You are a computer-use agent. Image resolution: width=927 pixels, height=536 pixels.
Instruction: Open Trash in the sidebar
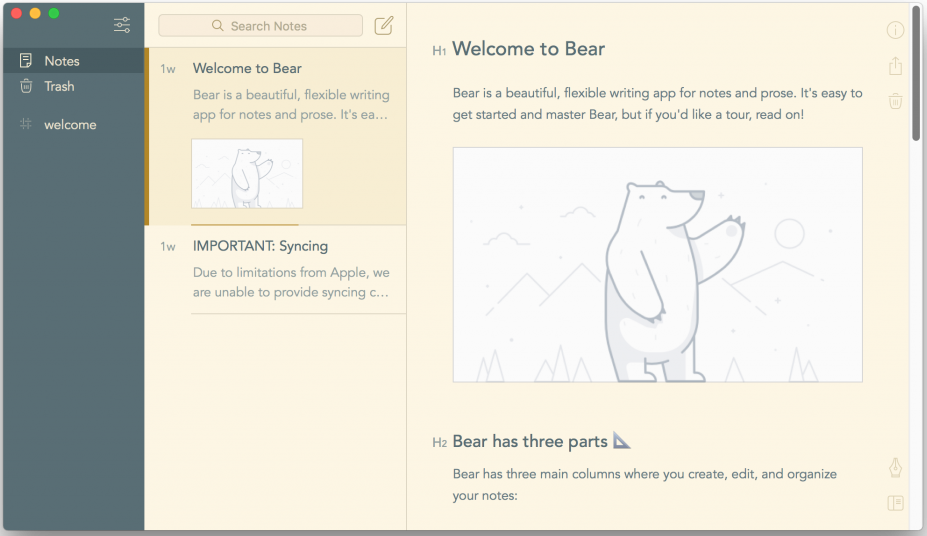(x=73, y=86)
